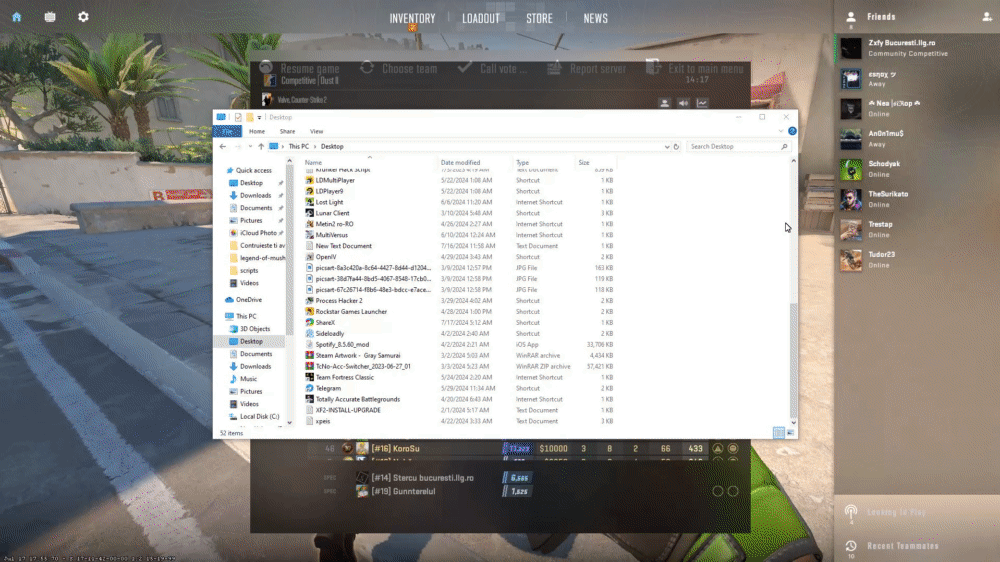Select the Sideloadly shortcut icon

309,334
